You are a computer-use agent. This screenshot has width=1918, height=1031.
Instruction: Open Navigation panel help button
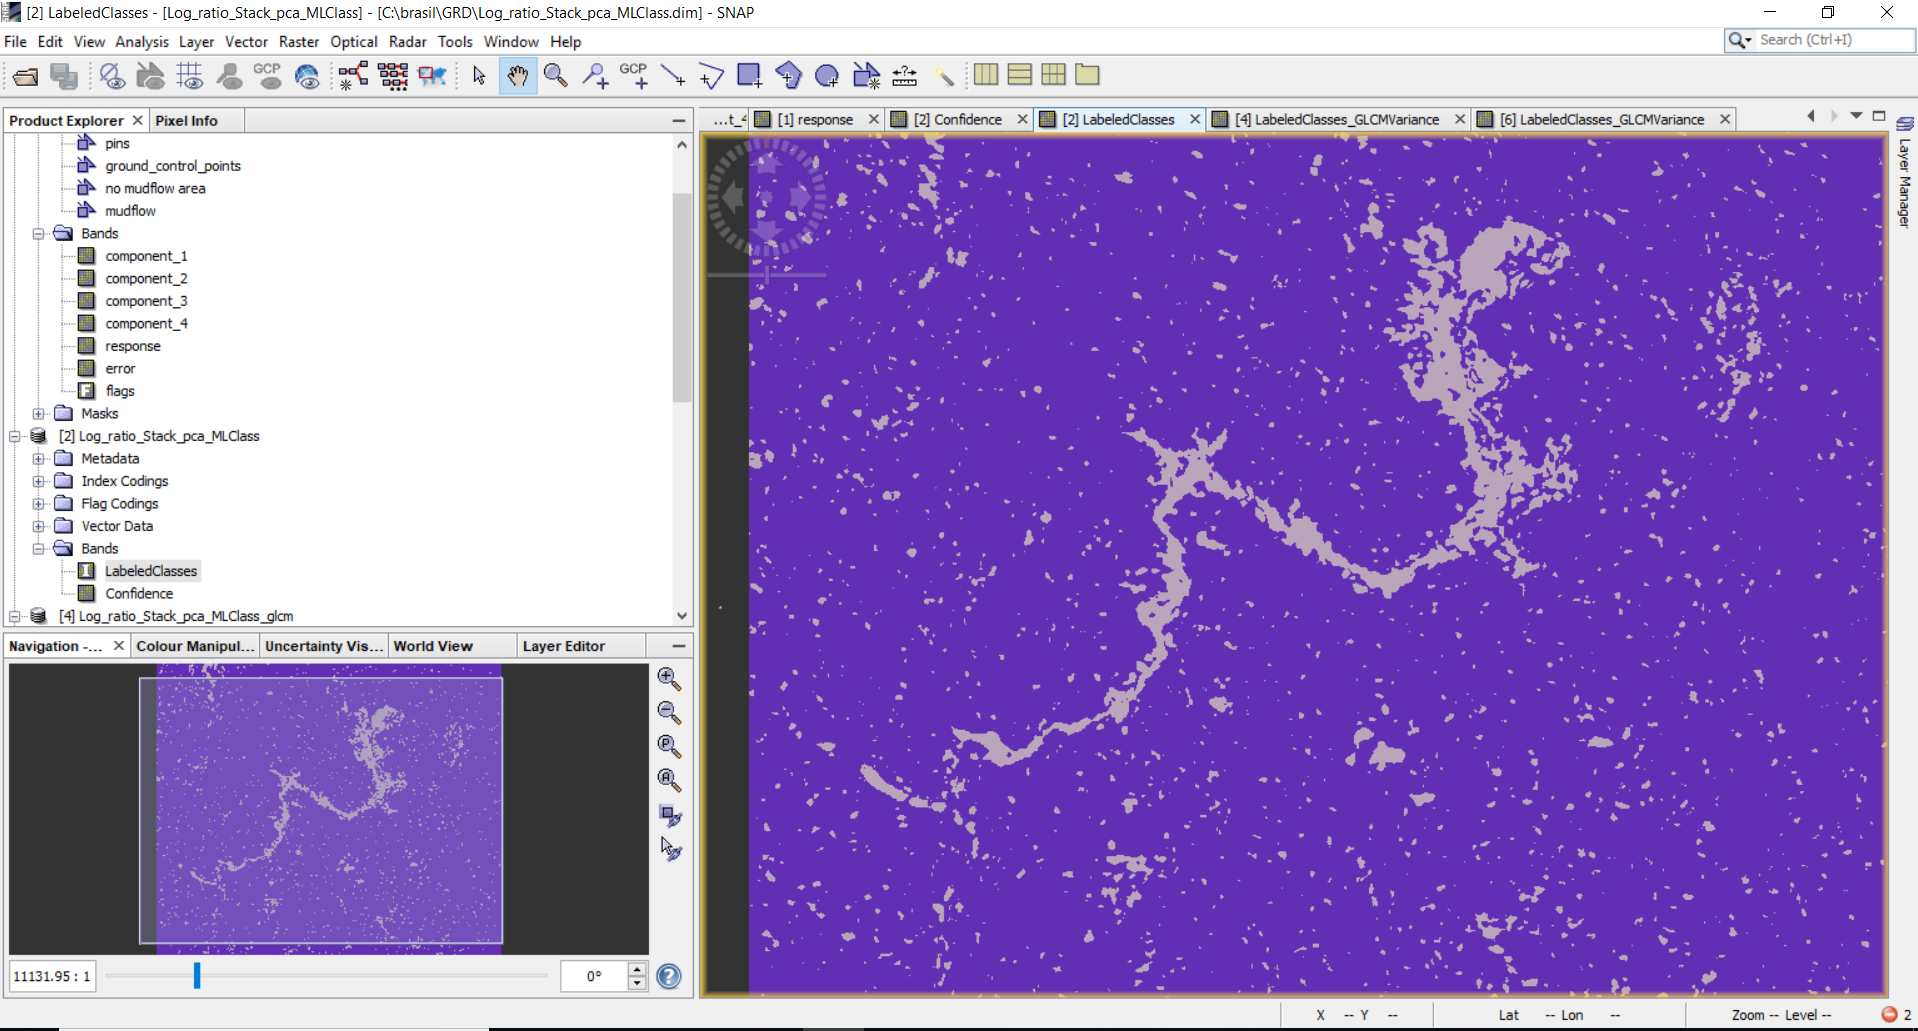669,976
